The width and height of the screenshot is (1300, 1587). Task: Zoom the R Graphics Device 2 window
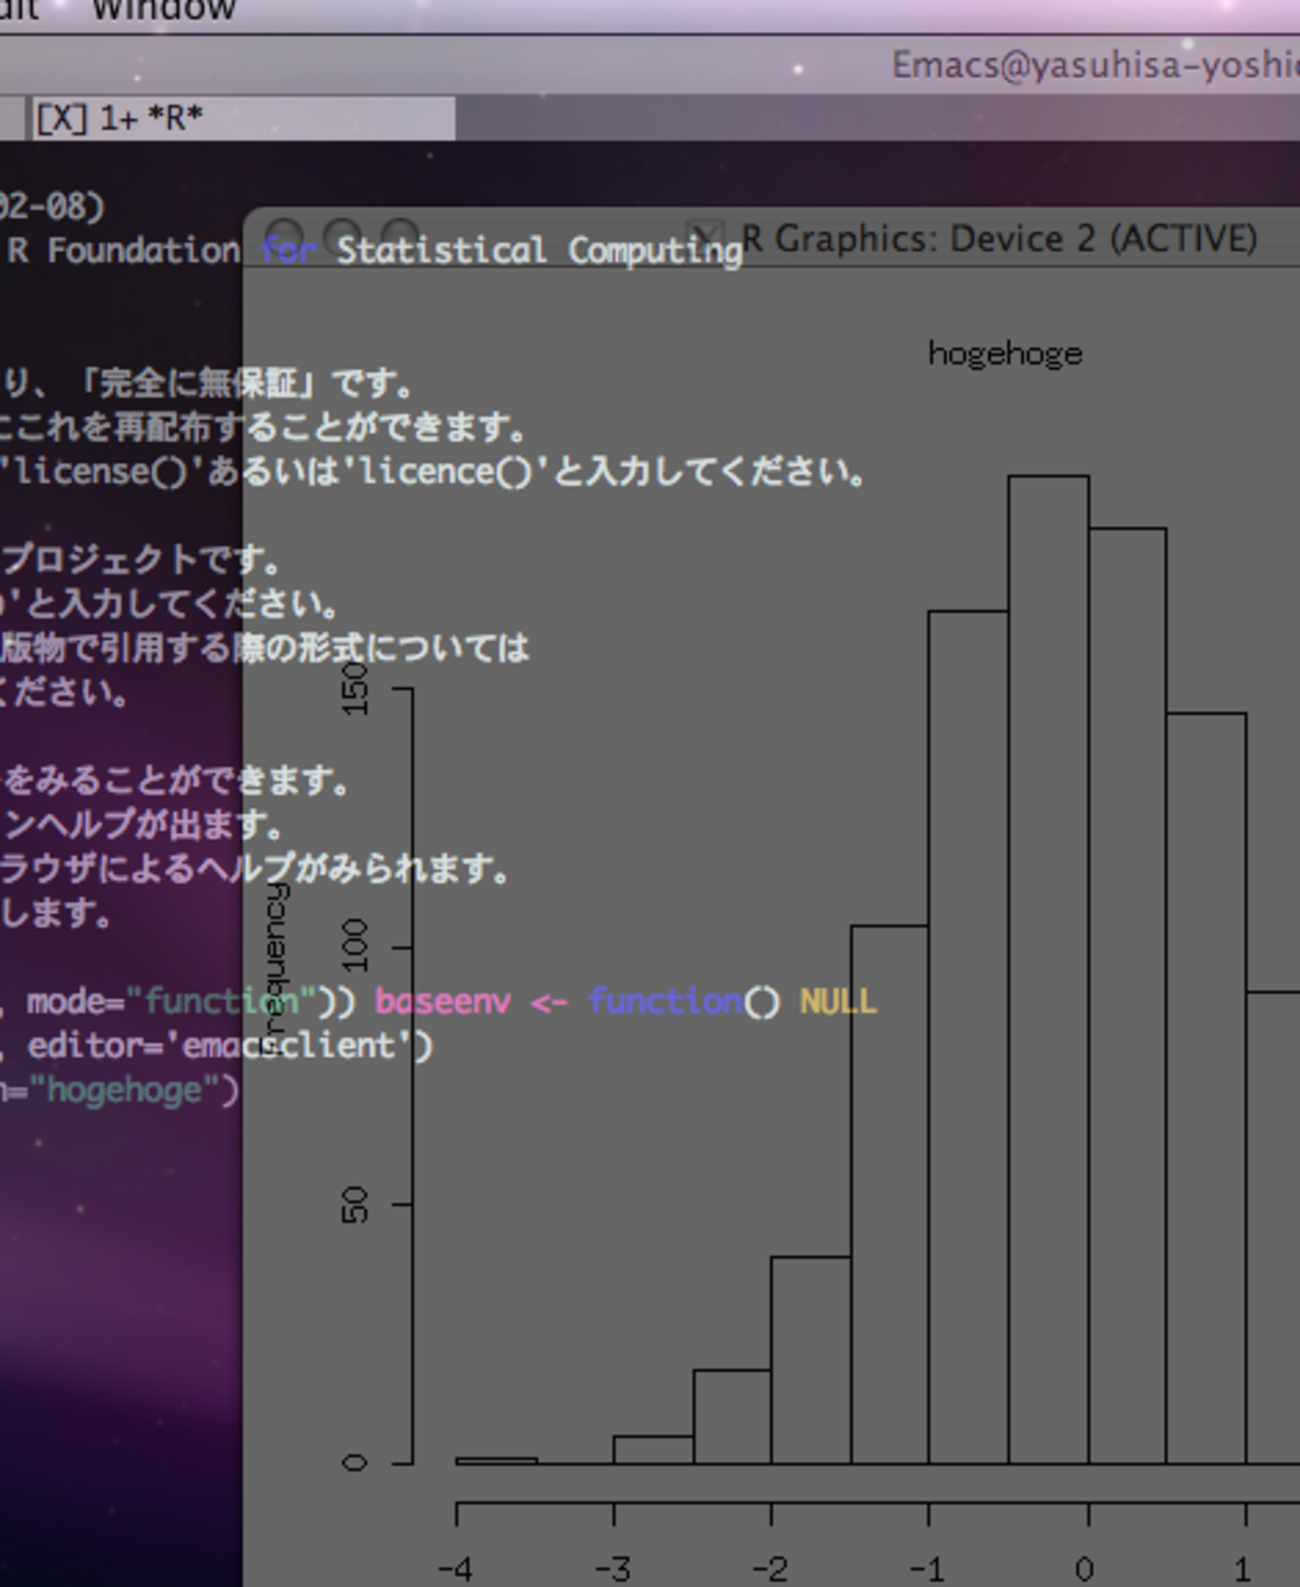point(401,239)
